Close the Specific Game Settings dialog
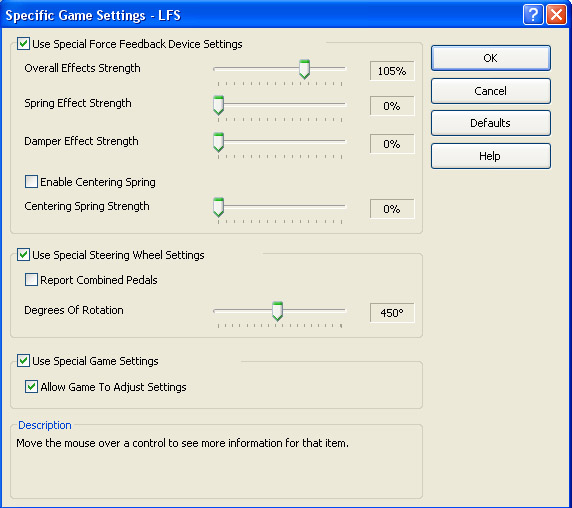Viewport: 572px width, 508px height. click(x=556, y=15)
